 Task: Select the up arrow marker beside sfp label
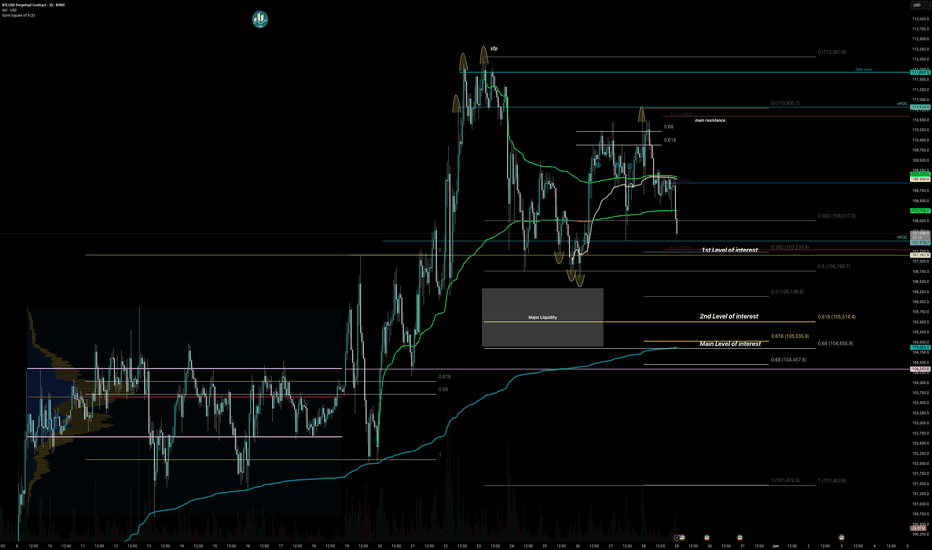pyautogui.click(x=484, y=55)
